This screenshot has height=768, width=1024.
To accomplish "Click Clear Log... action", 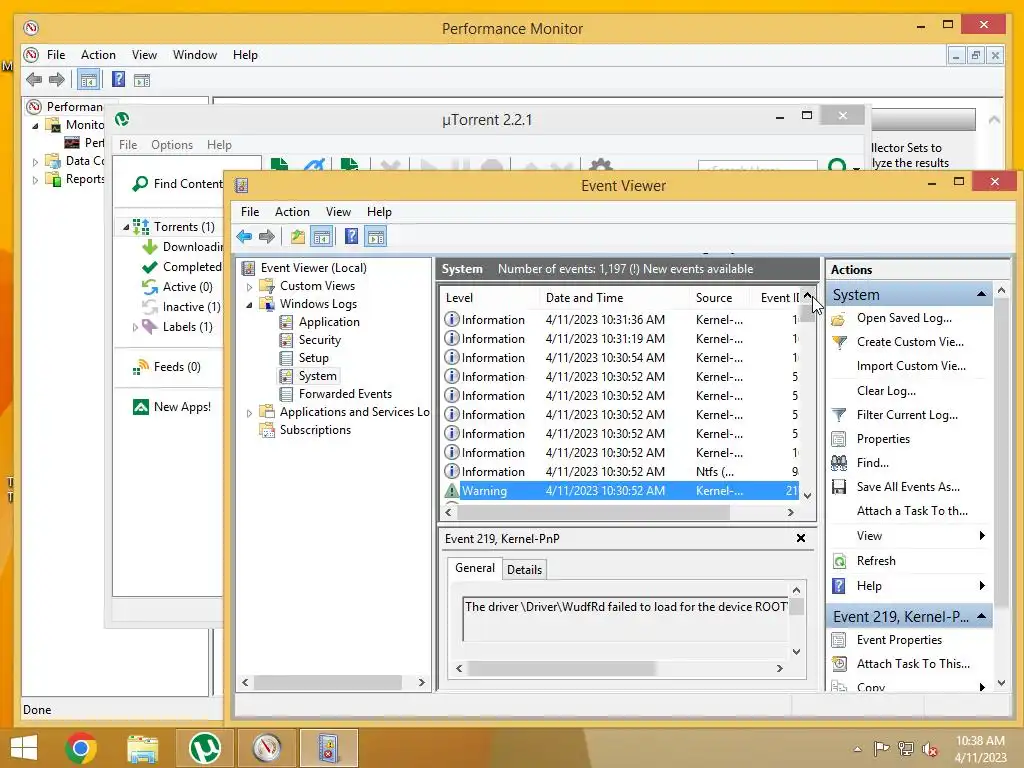I will (886, 391).
